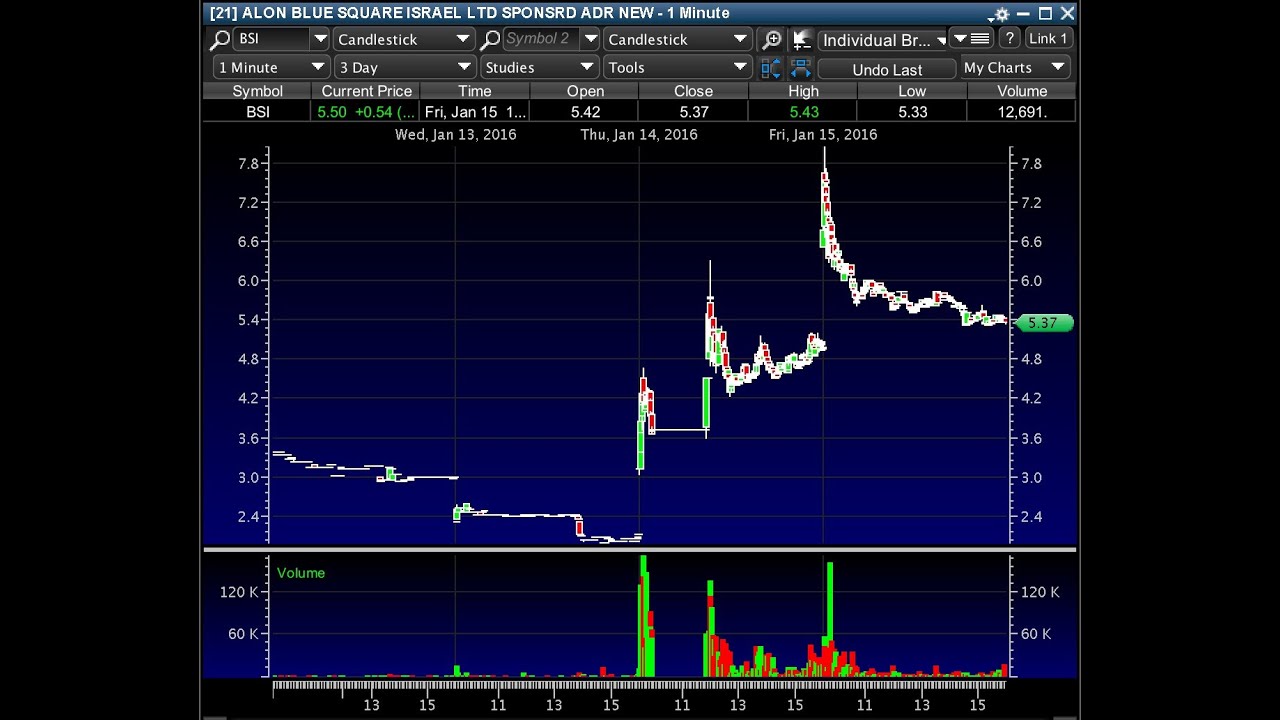Click the zoom-in magnifier icon
This screenshot has width=1280, height=720.
(x=772, y=40)
